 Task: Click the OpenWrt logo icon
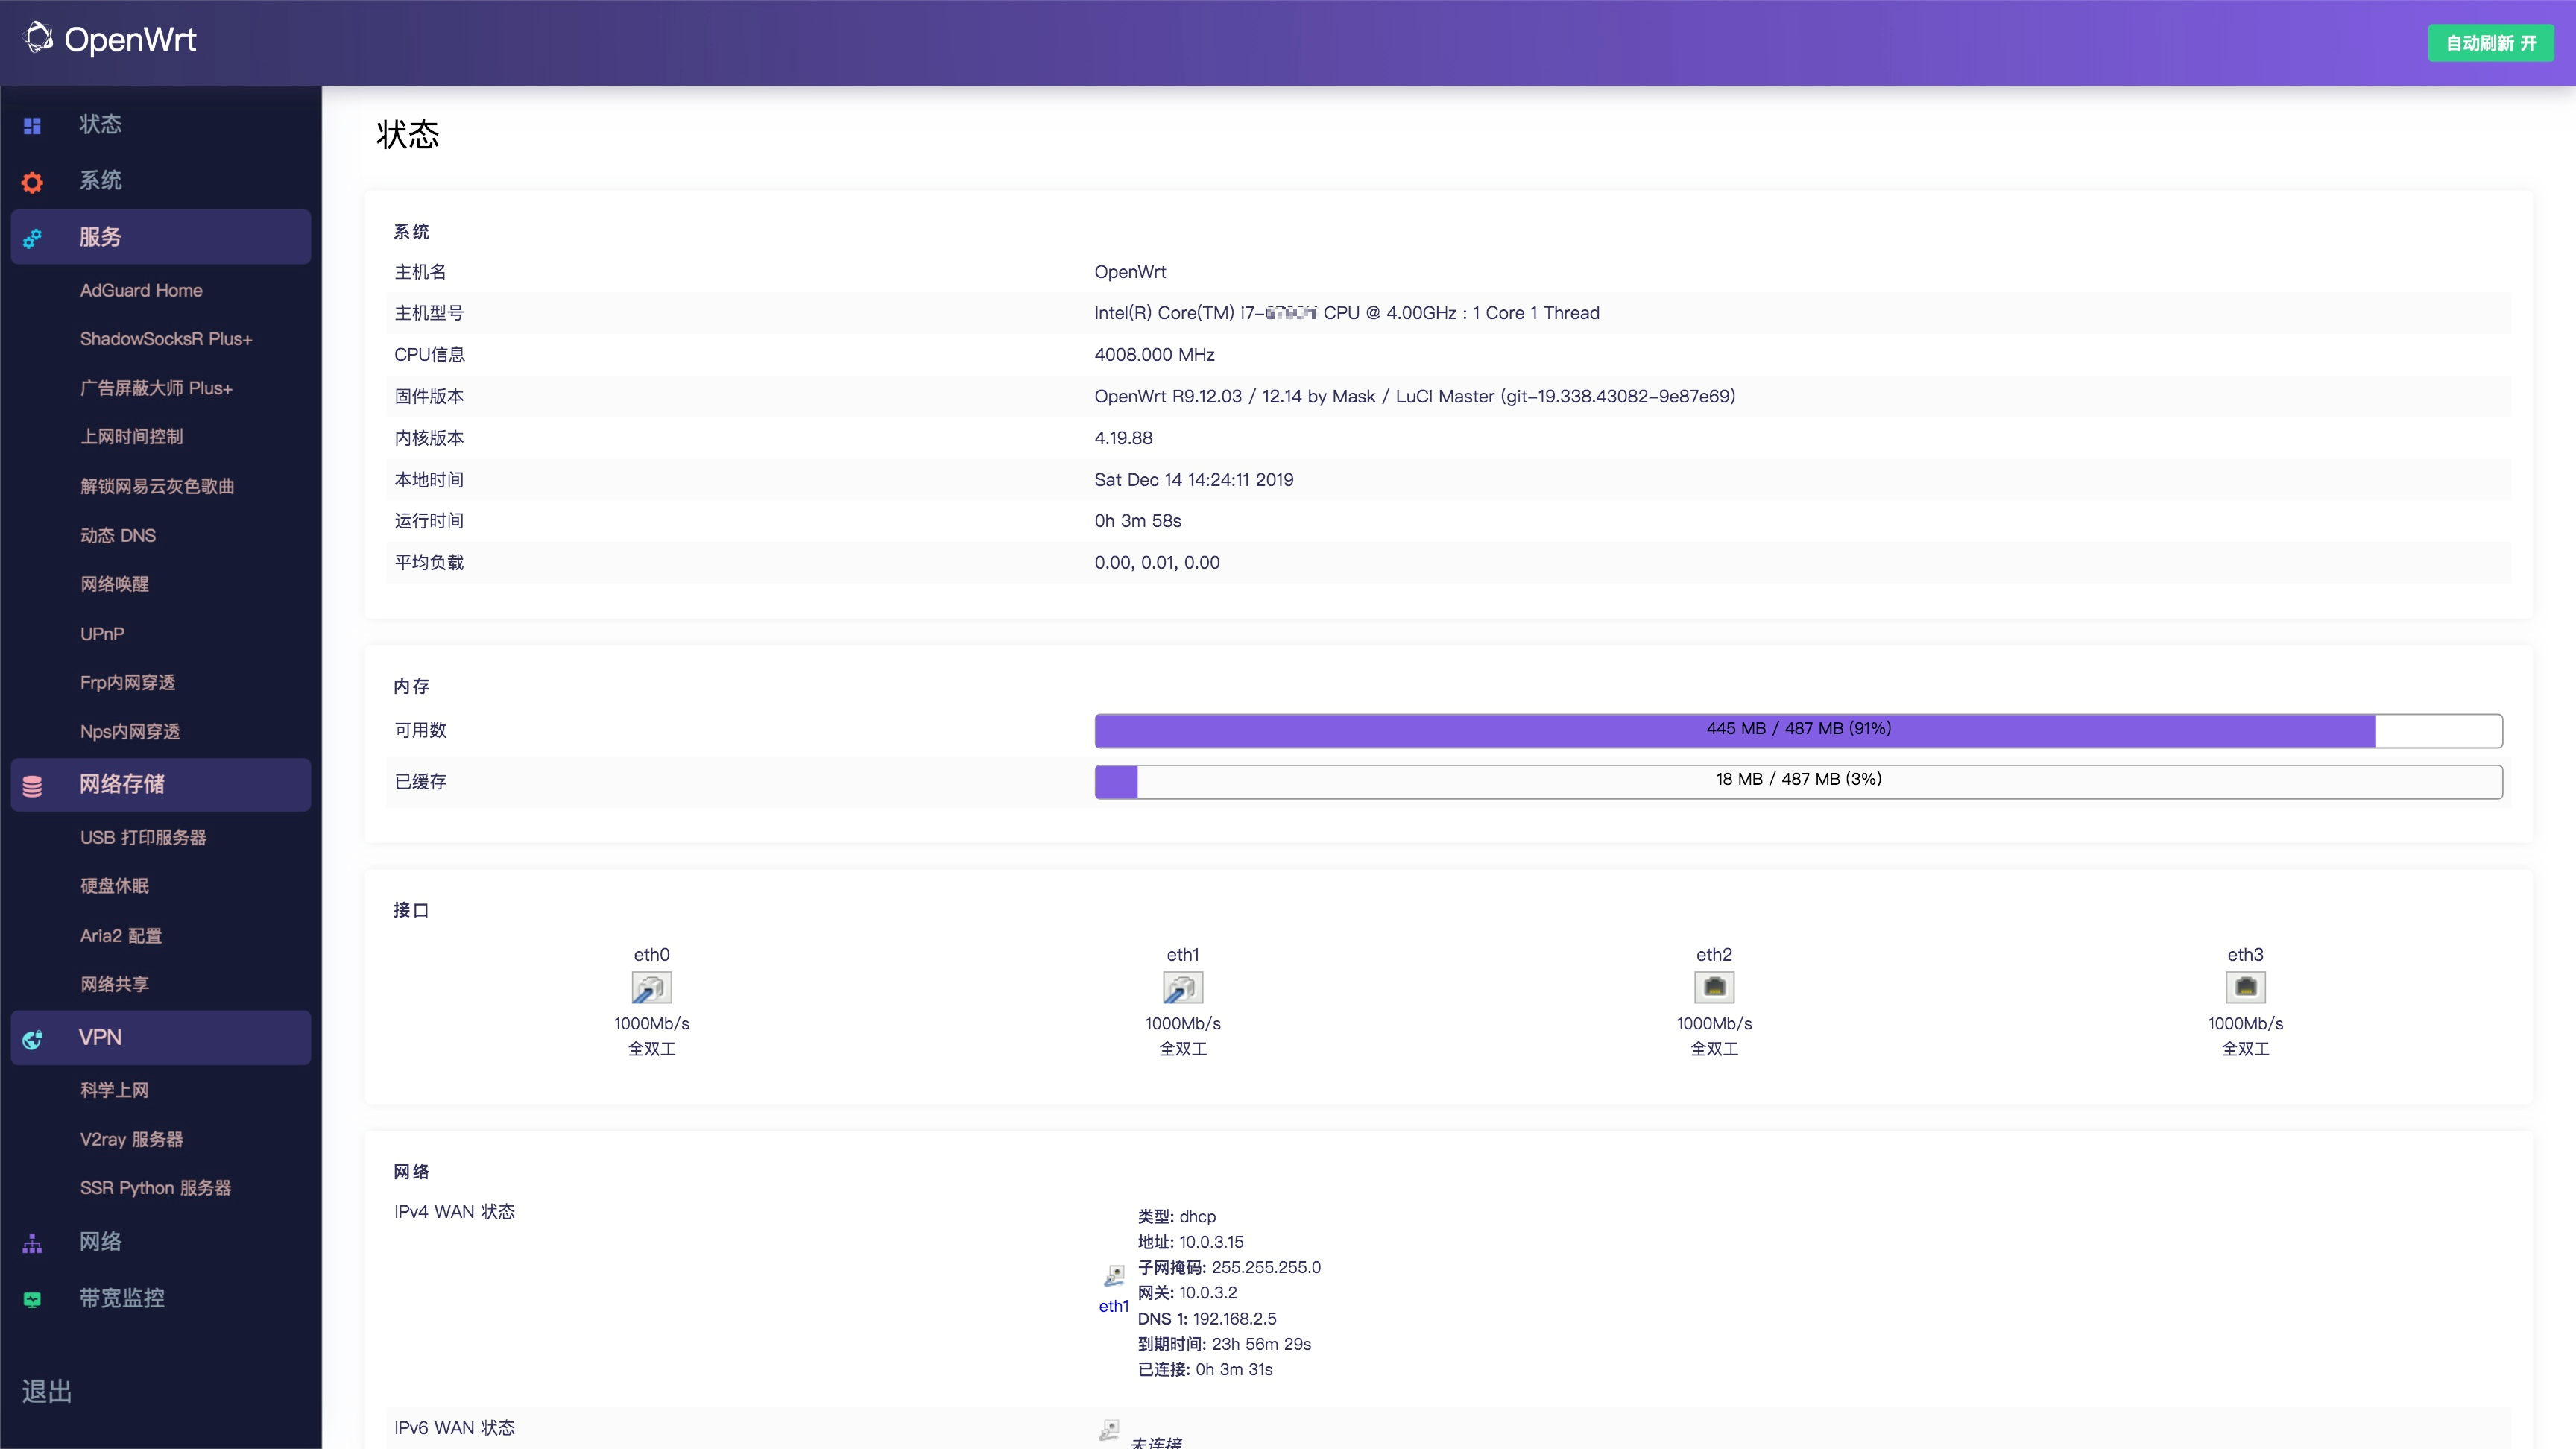38,38
